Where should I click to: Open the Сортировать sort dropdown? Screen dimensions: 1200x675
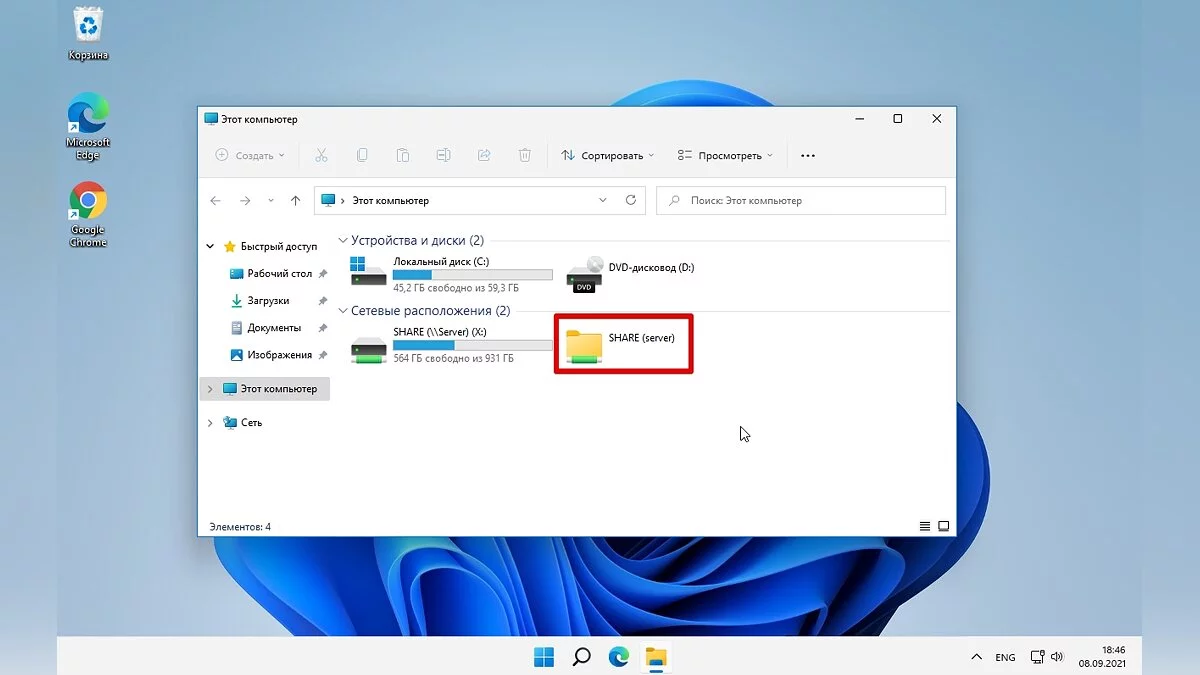coord(608,156)
